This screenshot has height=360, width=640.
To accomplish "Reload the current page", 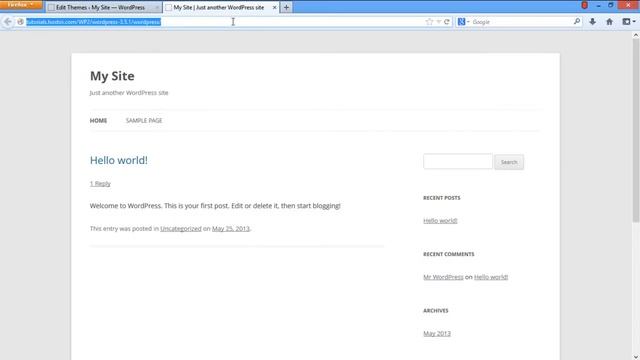I will coord(447,22).
